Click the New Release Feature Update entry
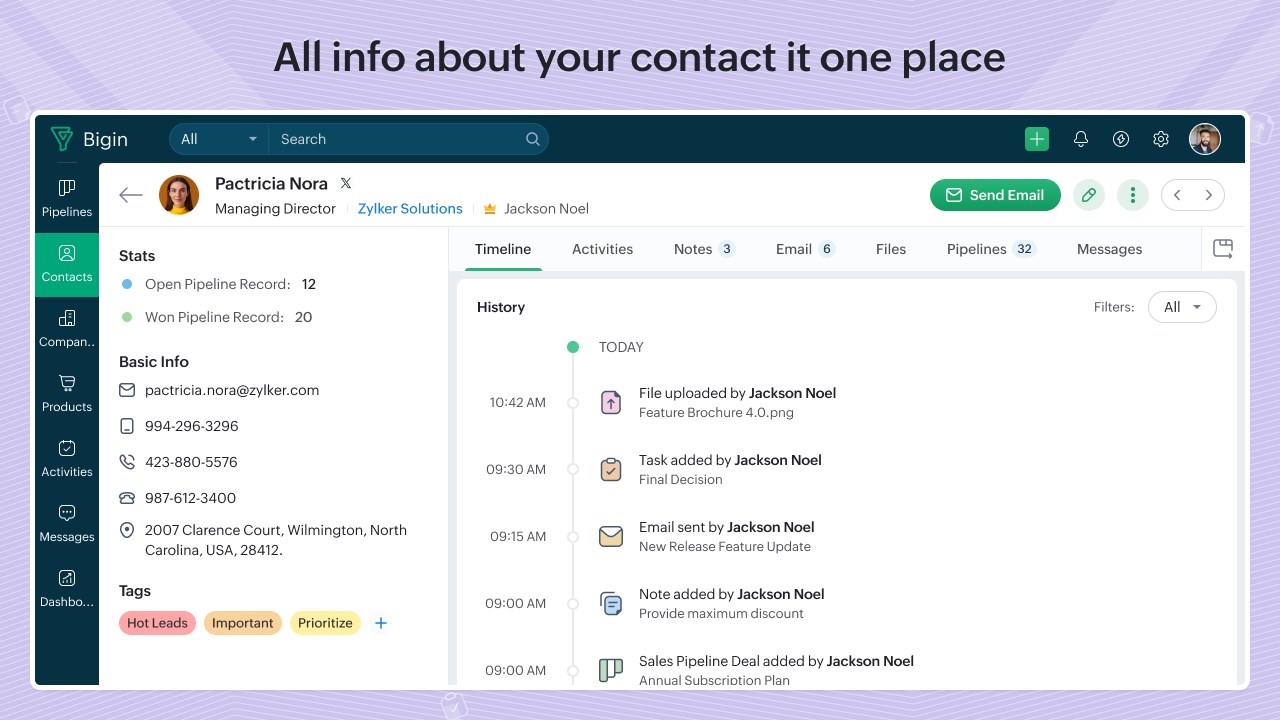This screenshot has height=720, width=1280. pyautogui.click(x=725, y=546)
